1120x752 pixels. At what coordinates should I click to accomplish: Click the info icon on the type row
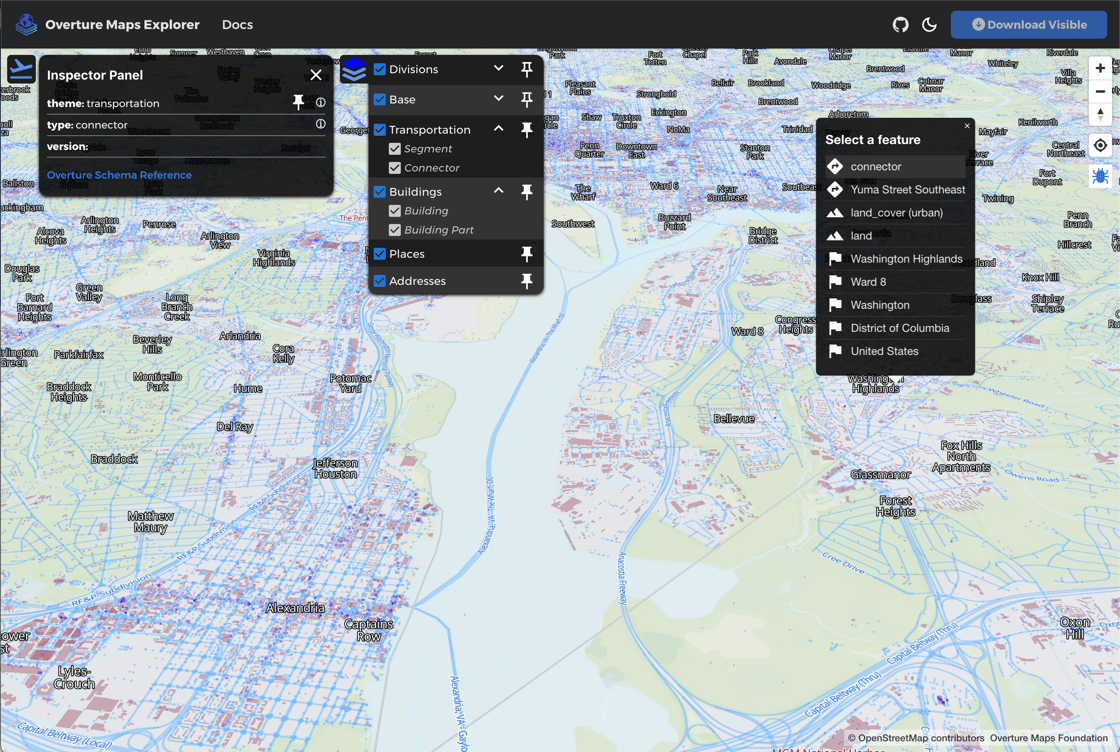coord(321,124)
